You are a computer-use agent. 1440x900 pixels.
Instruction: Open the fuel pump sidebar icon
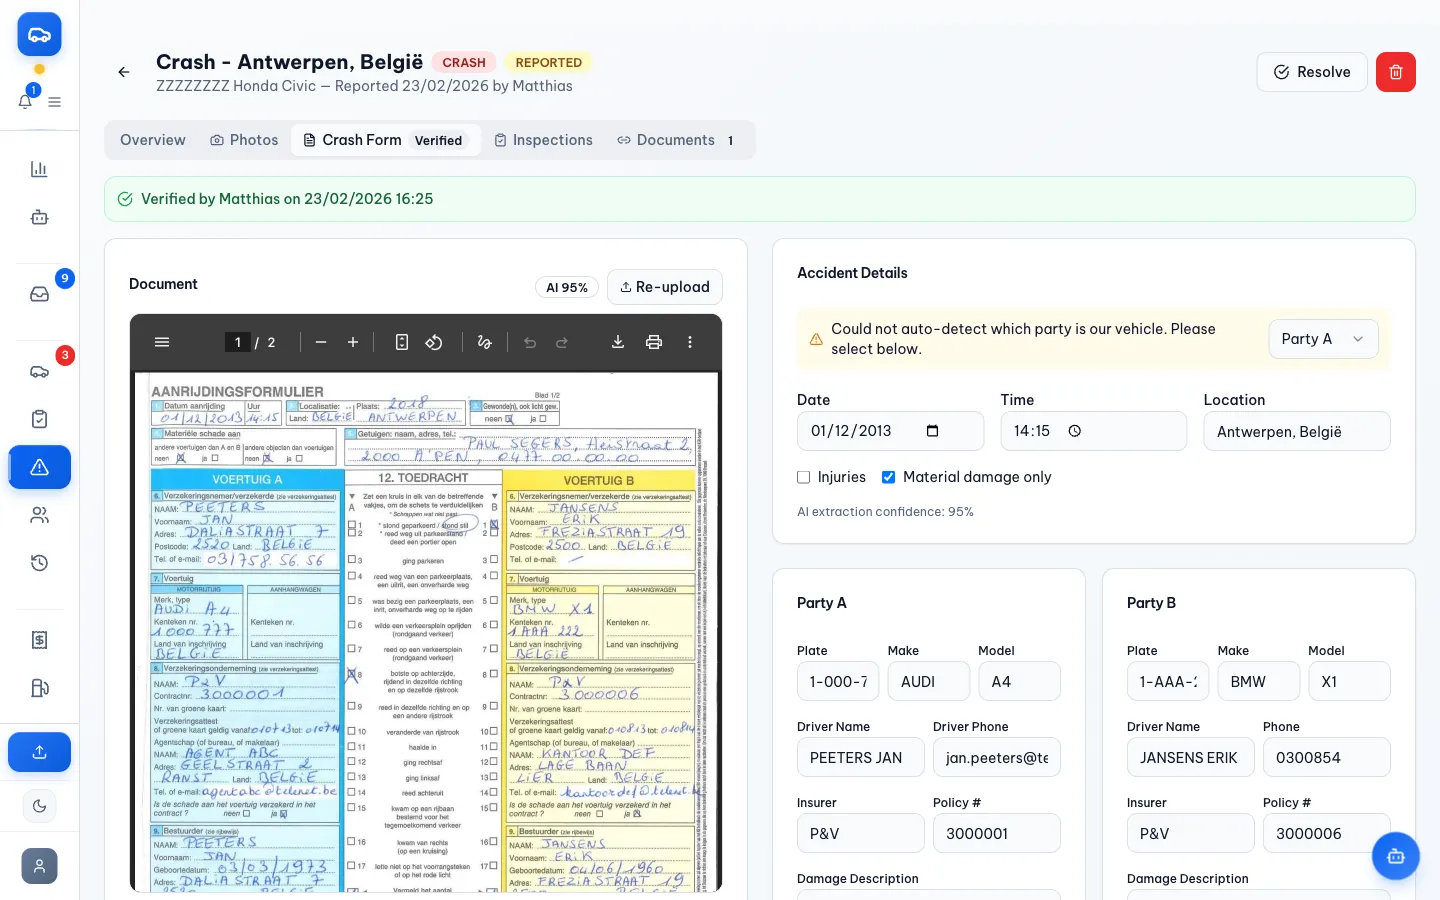(x=39, y=688)
